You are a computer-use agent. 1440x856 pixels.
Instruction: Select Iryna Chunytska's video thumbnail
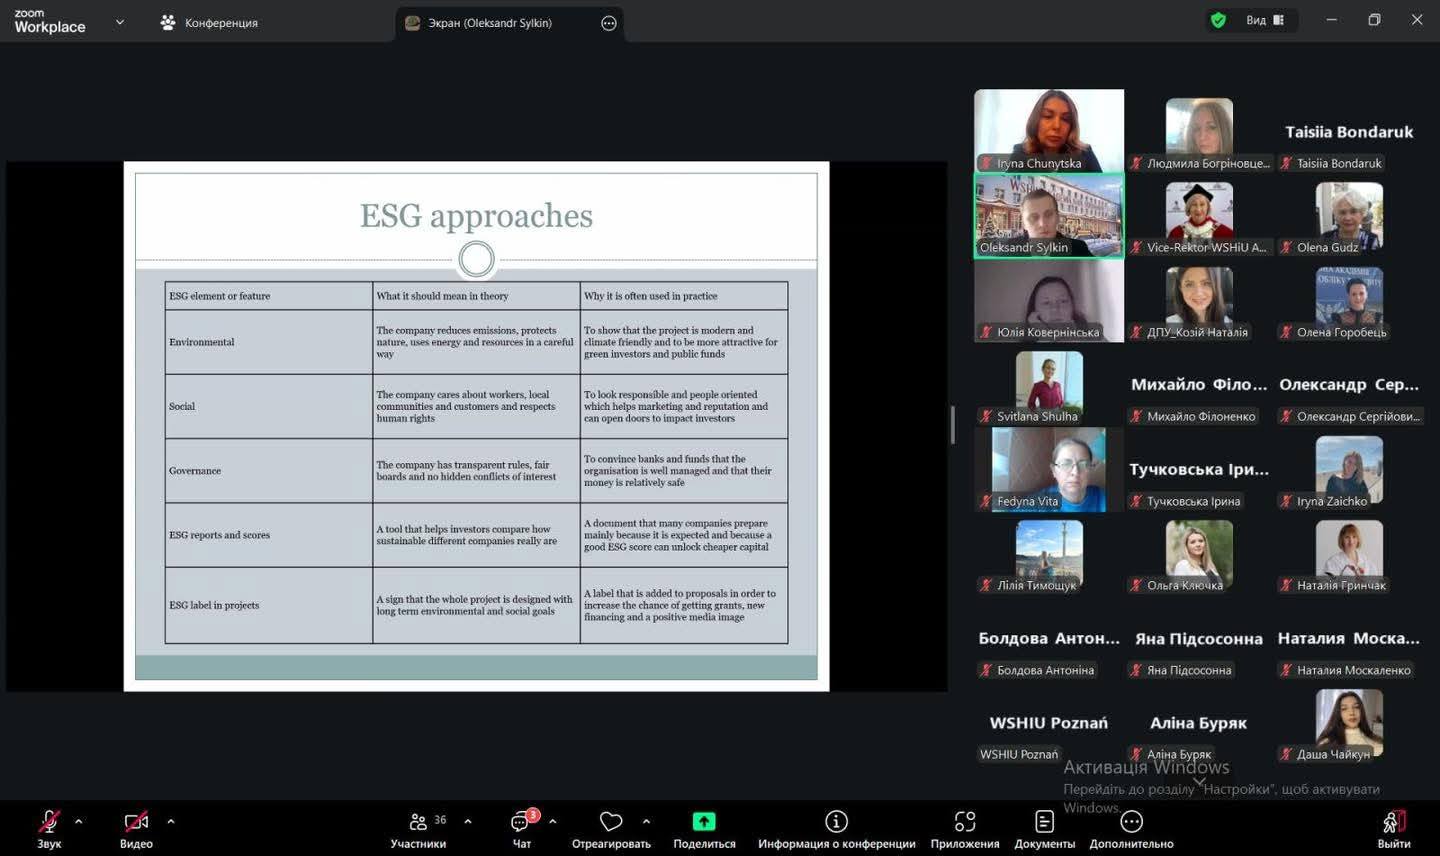pyautogui.click(x=1048, y=130)
